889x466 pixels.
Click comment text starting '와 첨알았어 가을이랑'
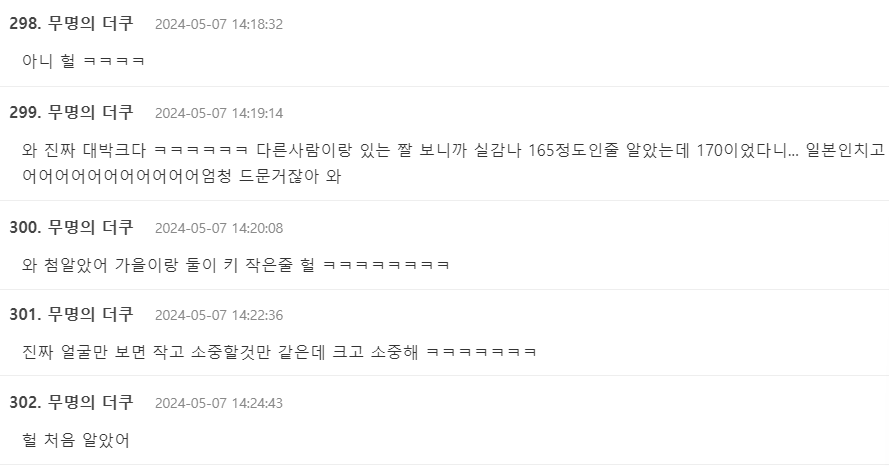point(235,265)
